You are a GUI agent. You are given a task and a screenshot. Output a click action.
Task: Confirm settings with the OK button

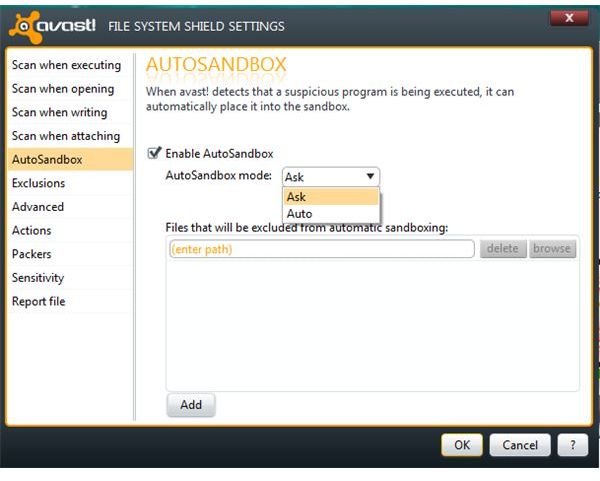[462, 445]
